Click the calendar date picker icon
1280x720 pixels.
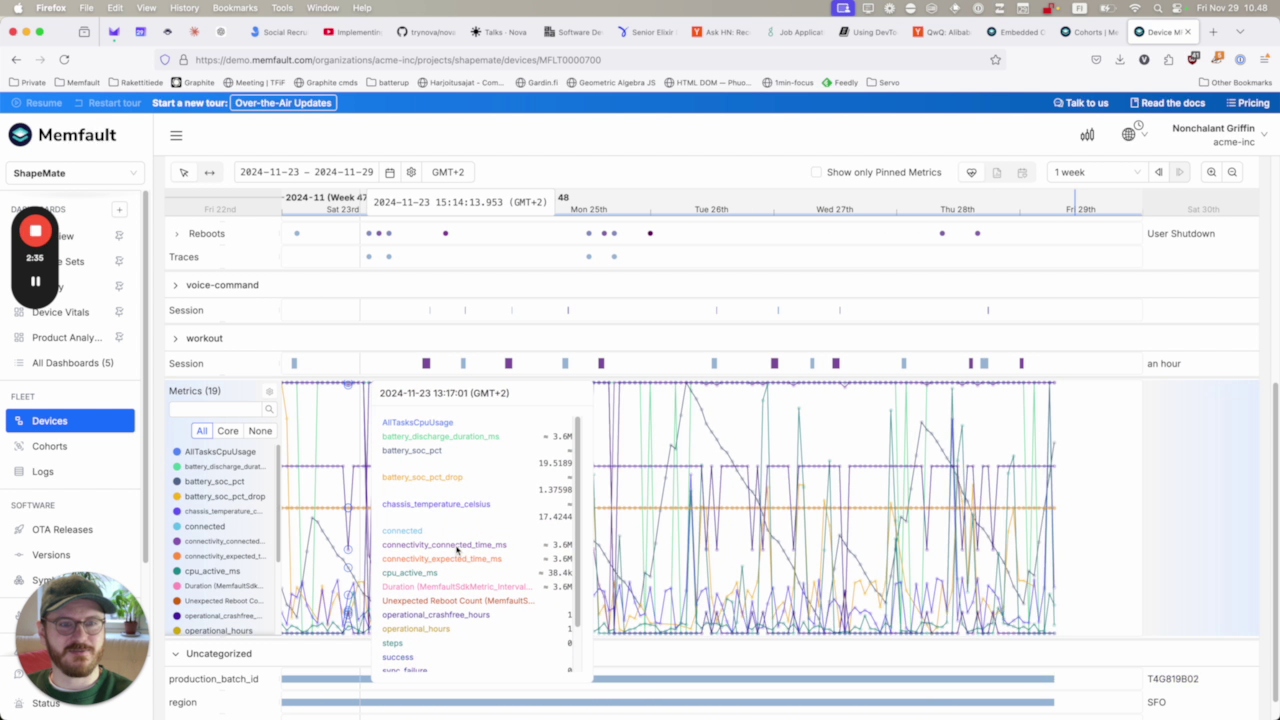coord(390,172)
